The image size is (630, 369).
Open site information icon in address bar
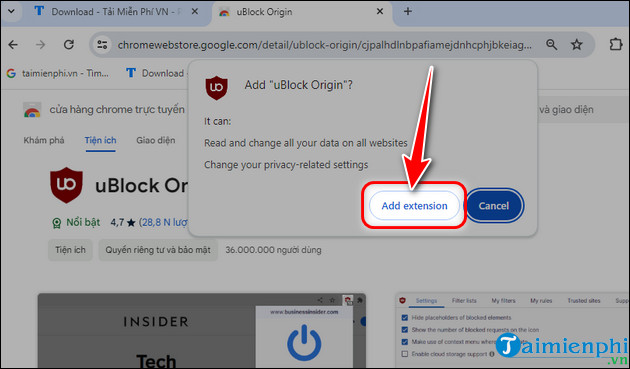click(102, 44)
